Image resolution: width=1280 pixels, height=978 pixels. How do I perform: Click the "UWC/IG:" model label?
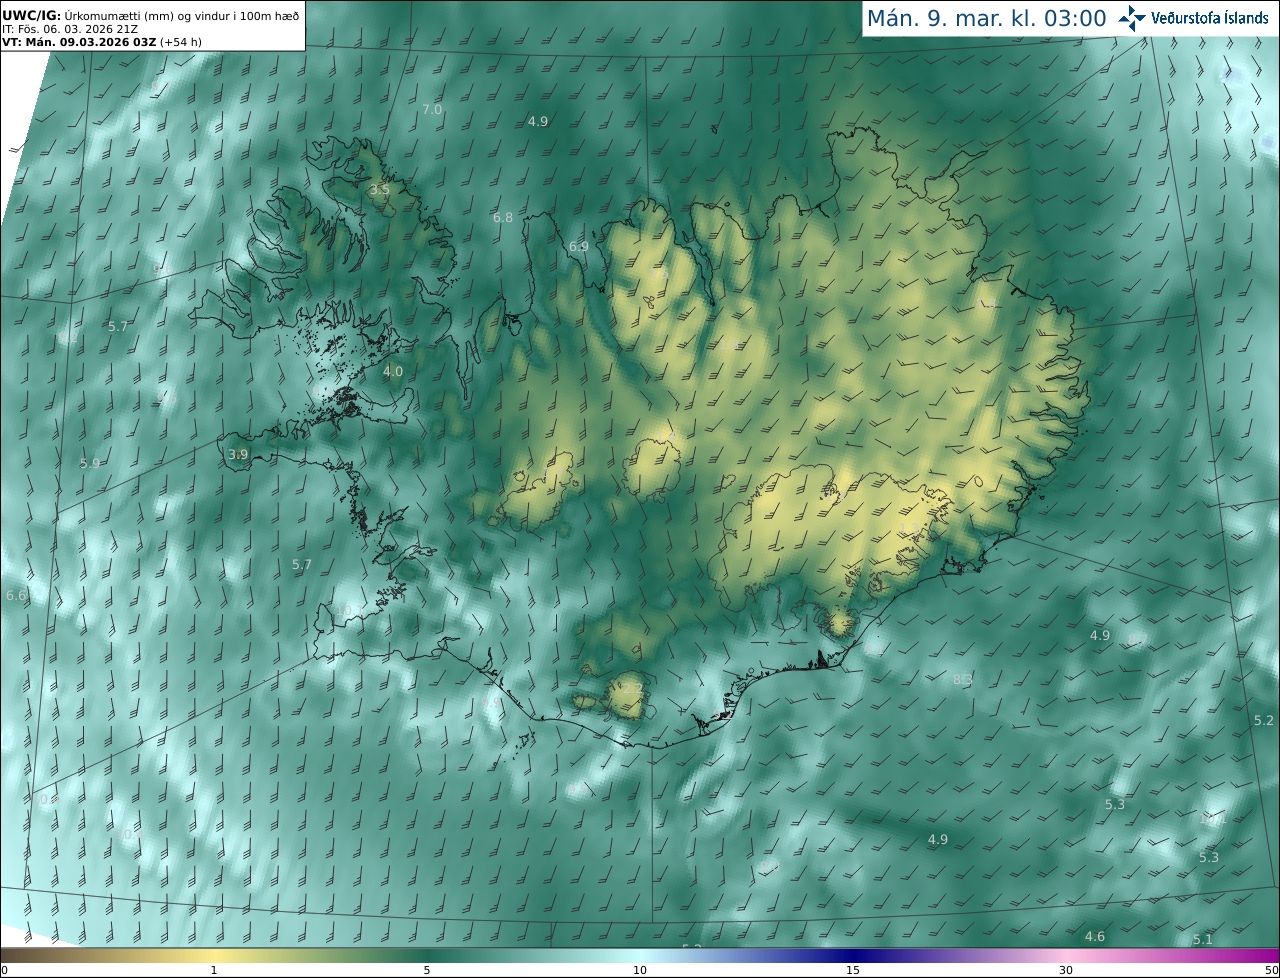31,15
